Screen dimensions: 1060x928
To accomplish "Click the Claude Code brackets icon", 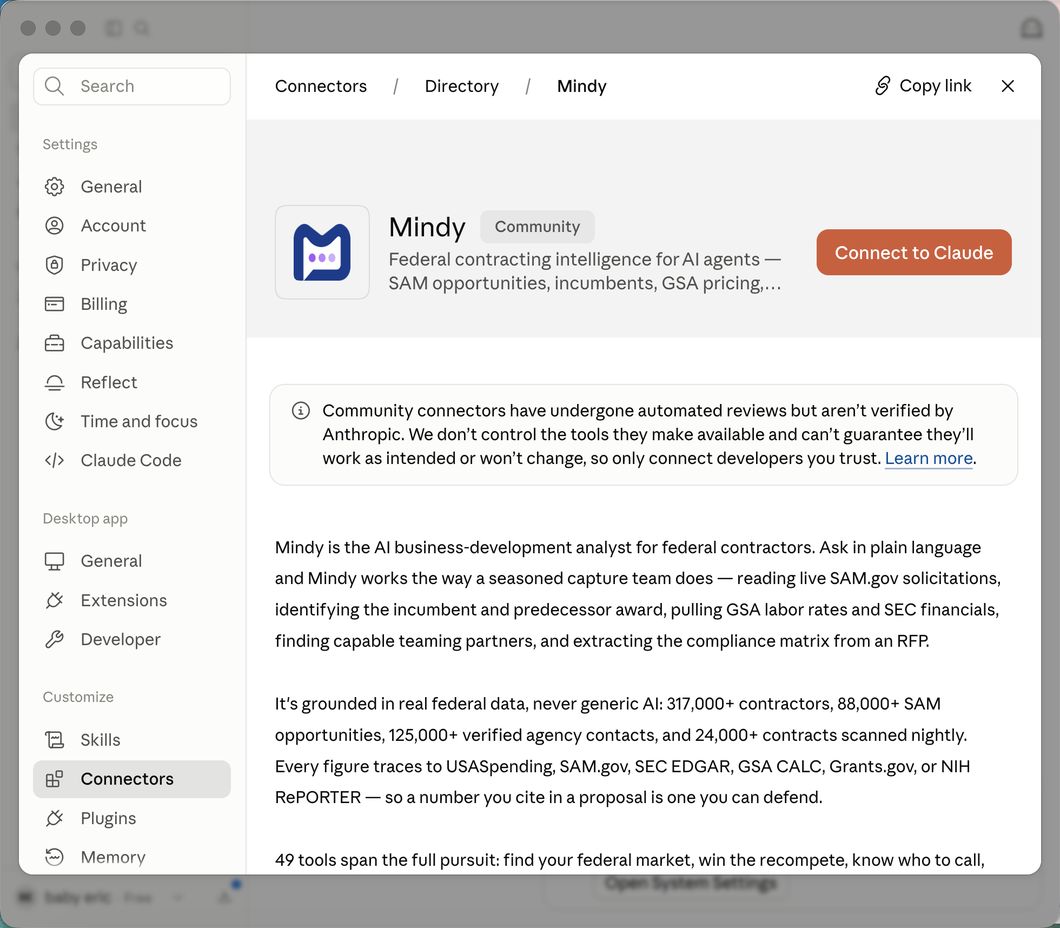I will pos(54,460).
